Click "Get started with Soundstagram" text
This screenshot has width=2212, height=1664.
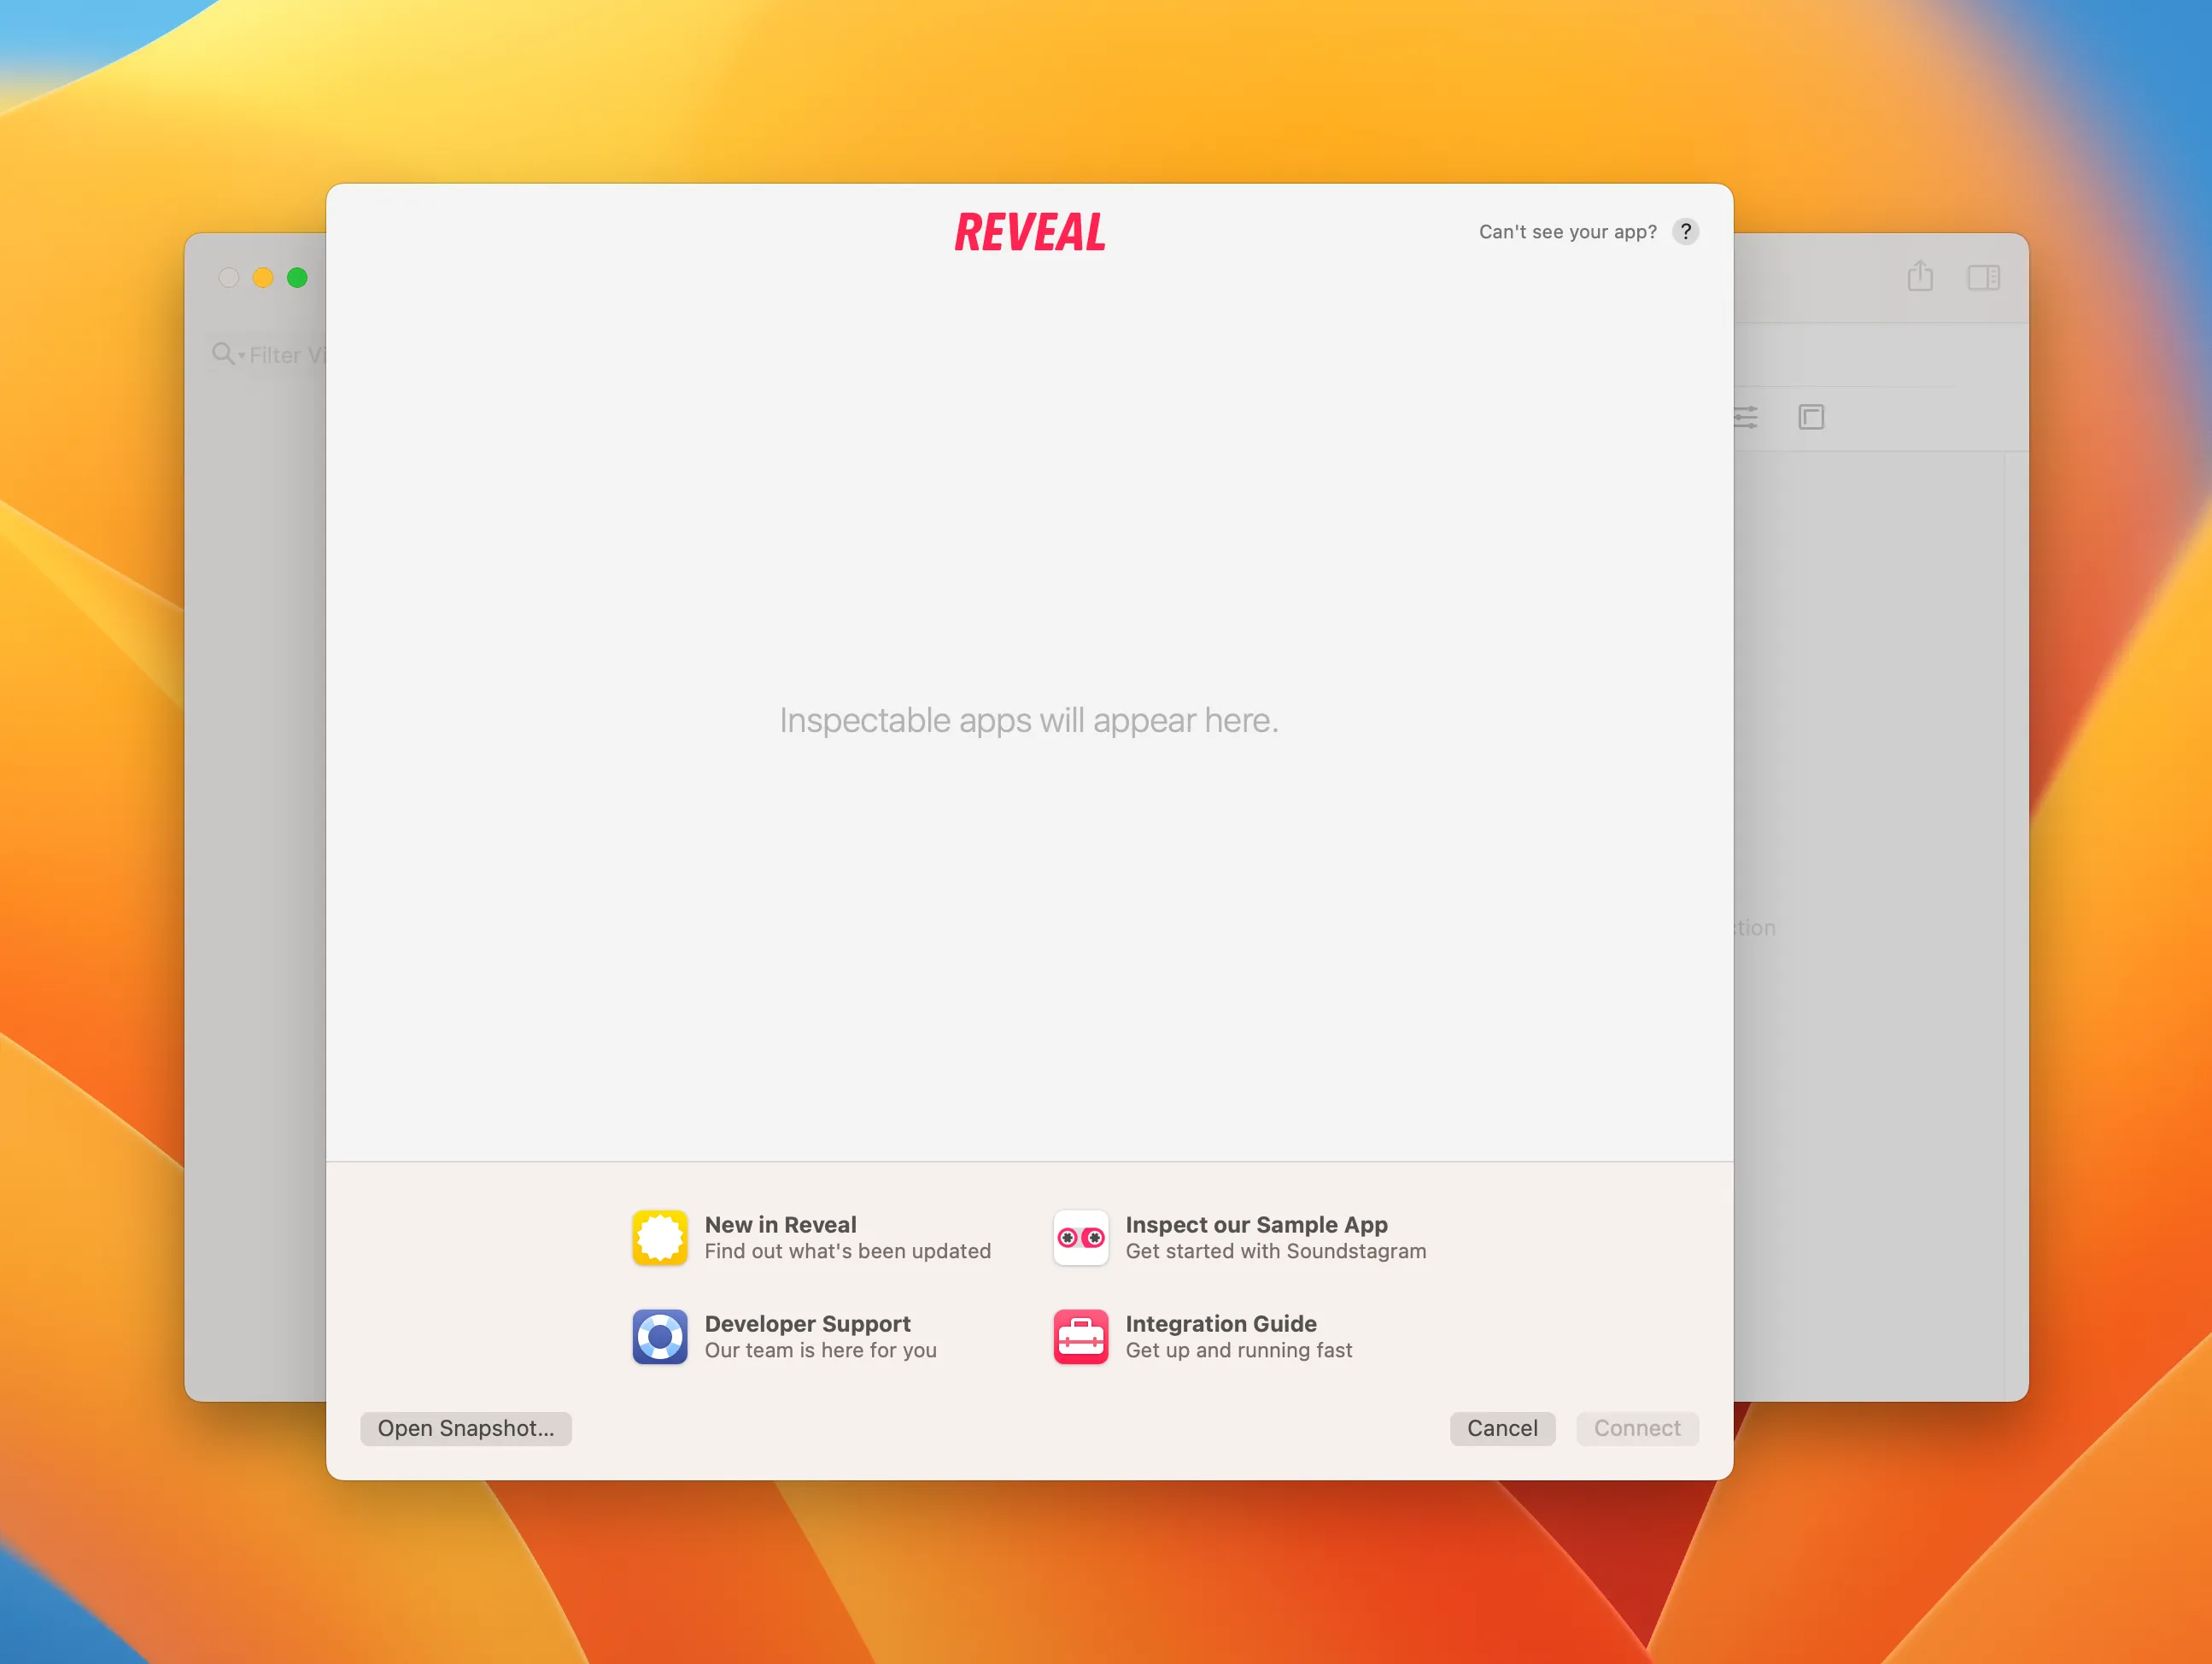coord(1275,1251)
